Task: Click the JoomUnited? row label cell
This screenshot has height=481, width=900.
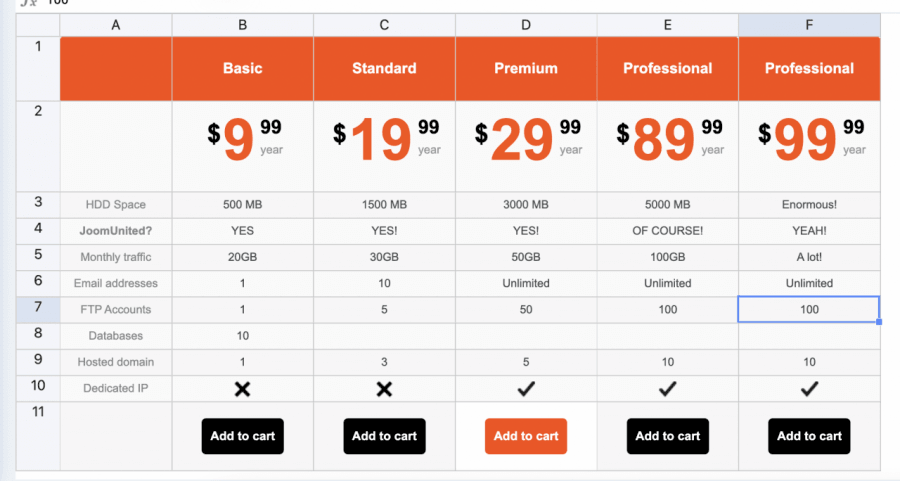Action: click(x=116, y=231)
